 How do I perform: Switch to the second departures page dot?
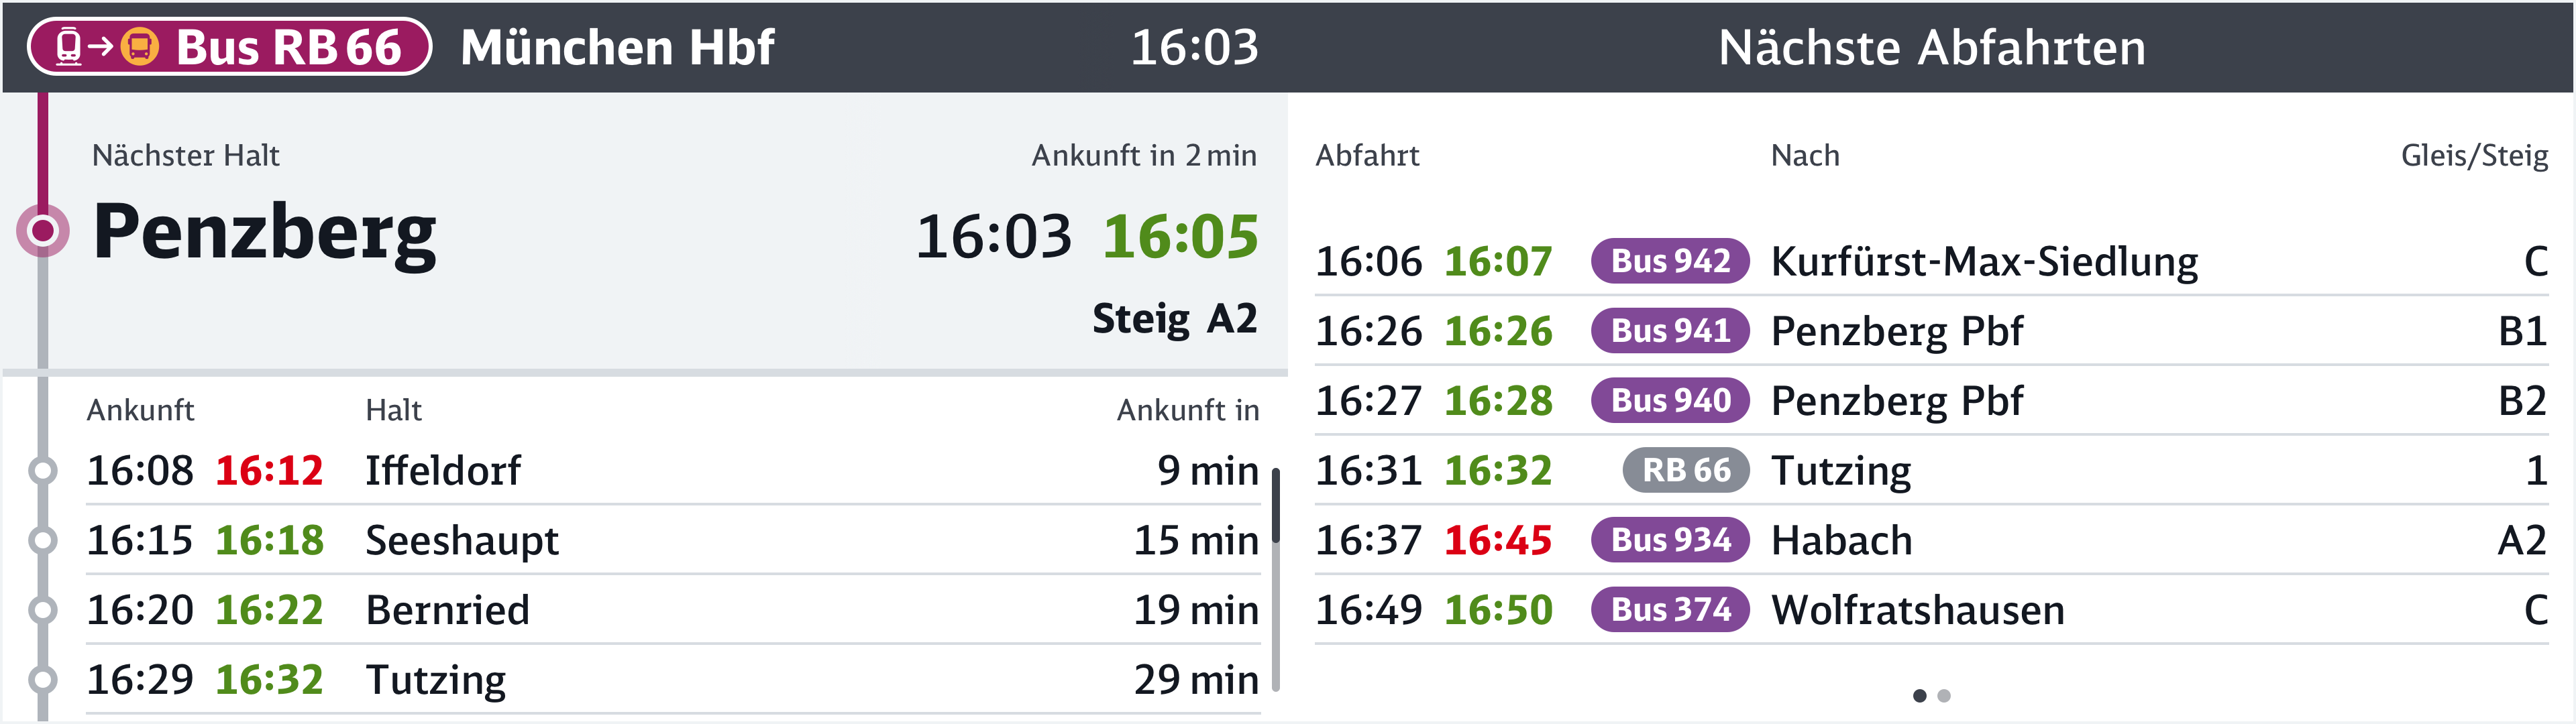click(1944, 696)
